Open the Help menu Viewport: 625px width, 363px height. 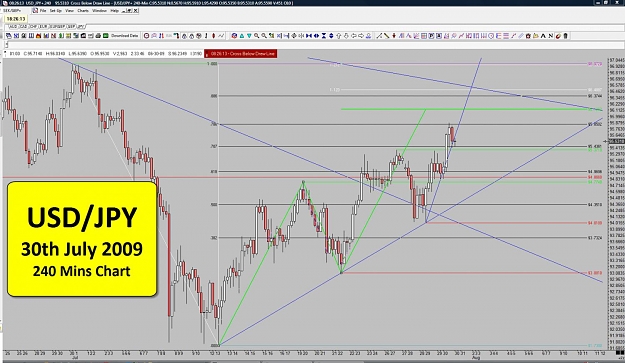[x=114, y=11]
